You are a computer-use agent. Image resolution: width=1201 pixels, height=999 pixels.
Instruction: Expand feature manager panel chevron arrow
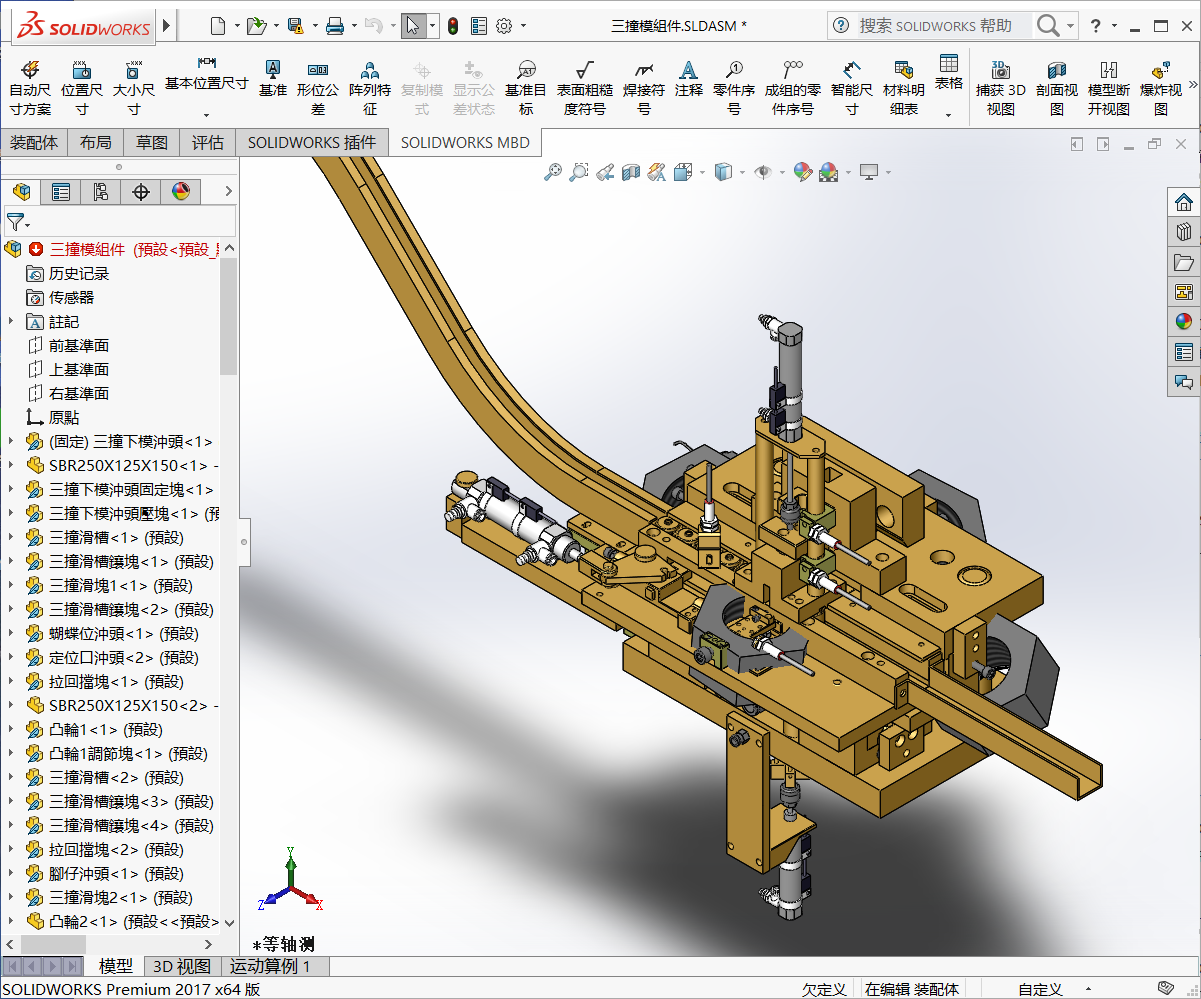pyautogui.click(x=228, y=191)
